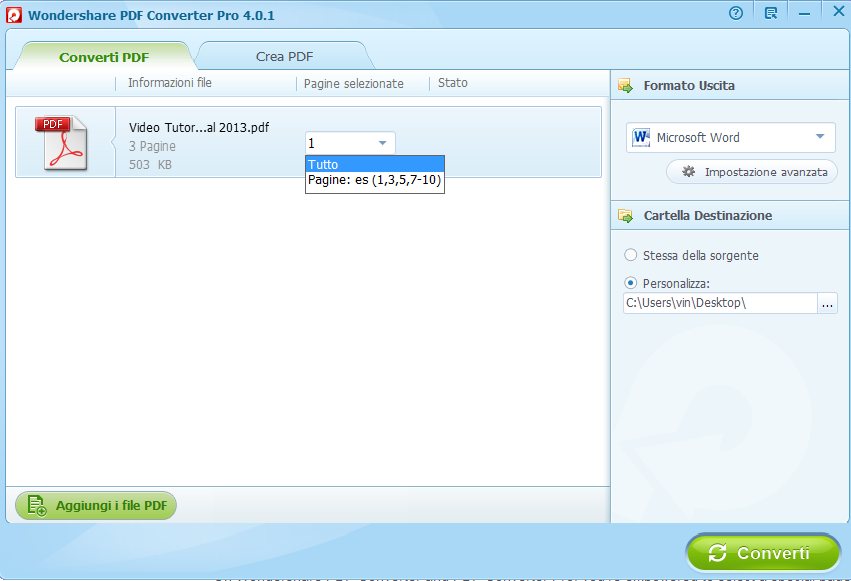The height and width of the screenshot is (581, 851).
Task: Click the Formato Uscita header icon
Action: coord(625,86)
